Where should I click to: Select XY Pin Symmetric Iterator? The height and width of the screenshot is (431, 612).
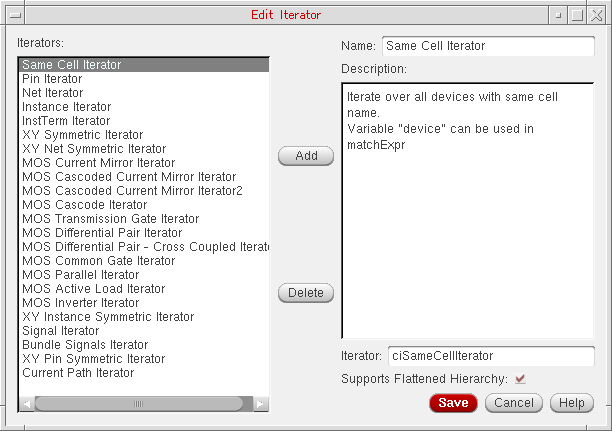144,359
